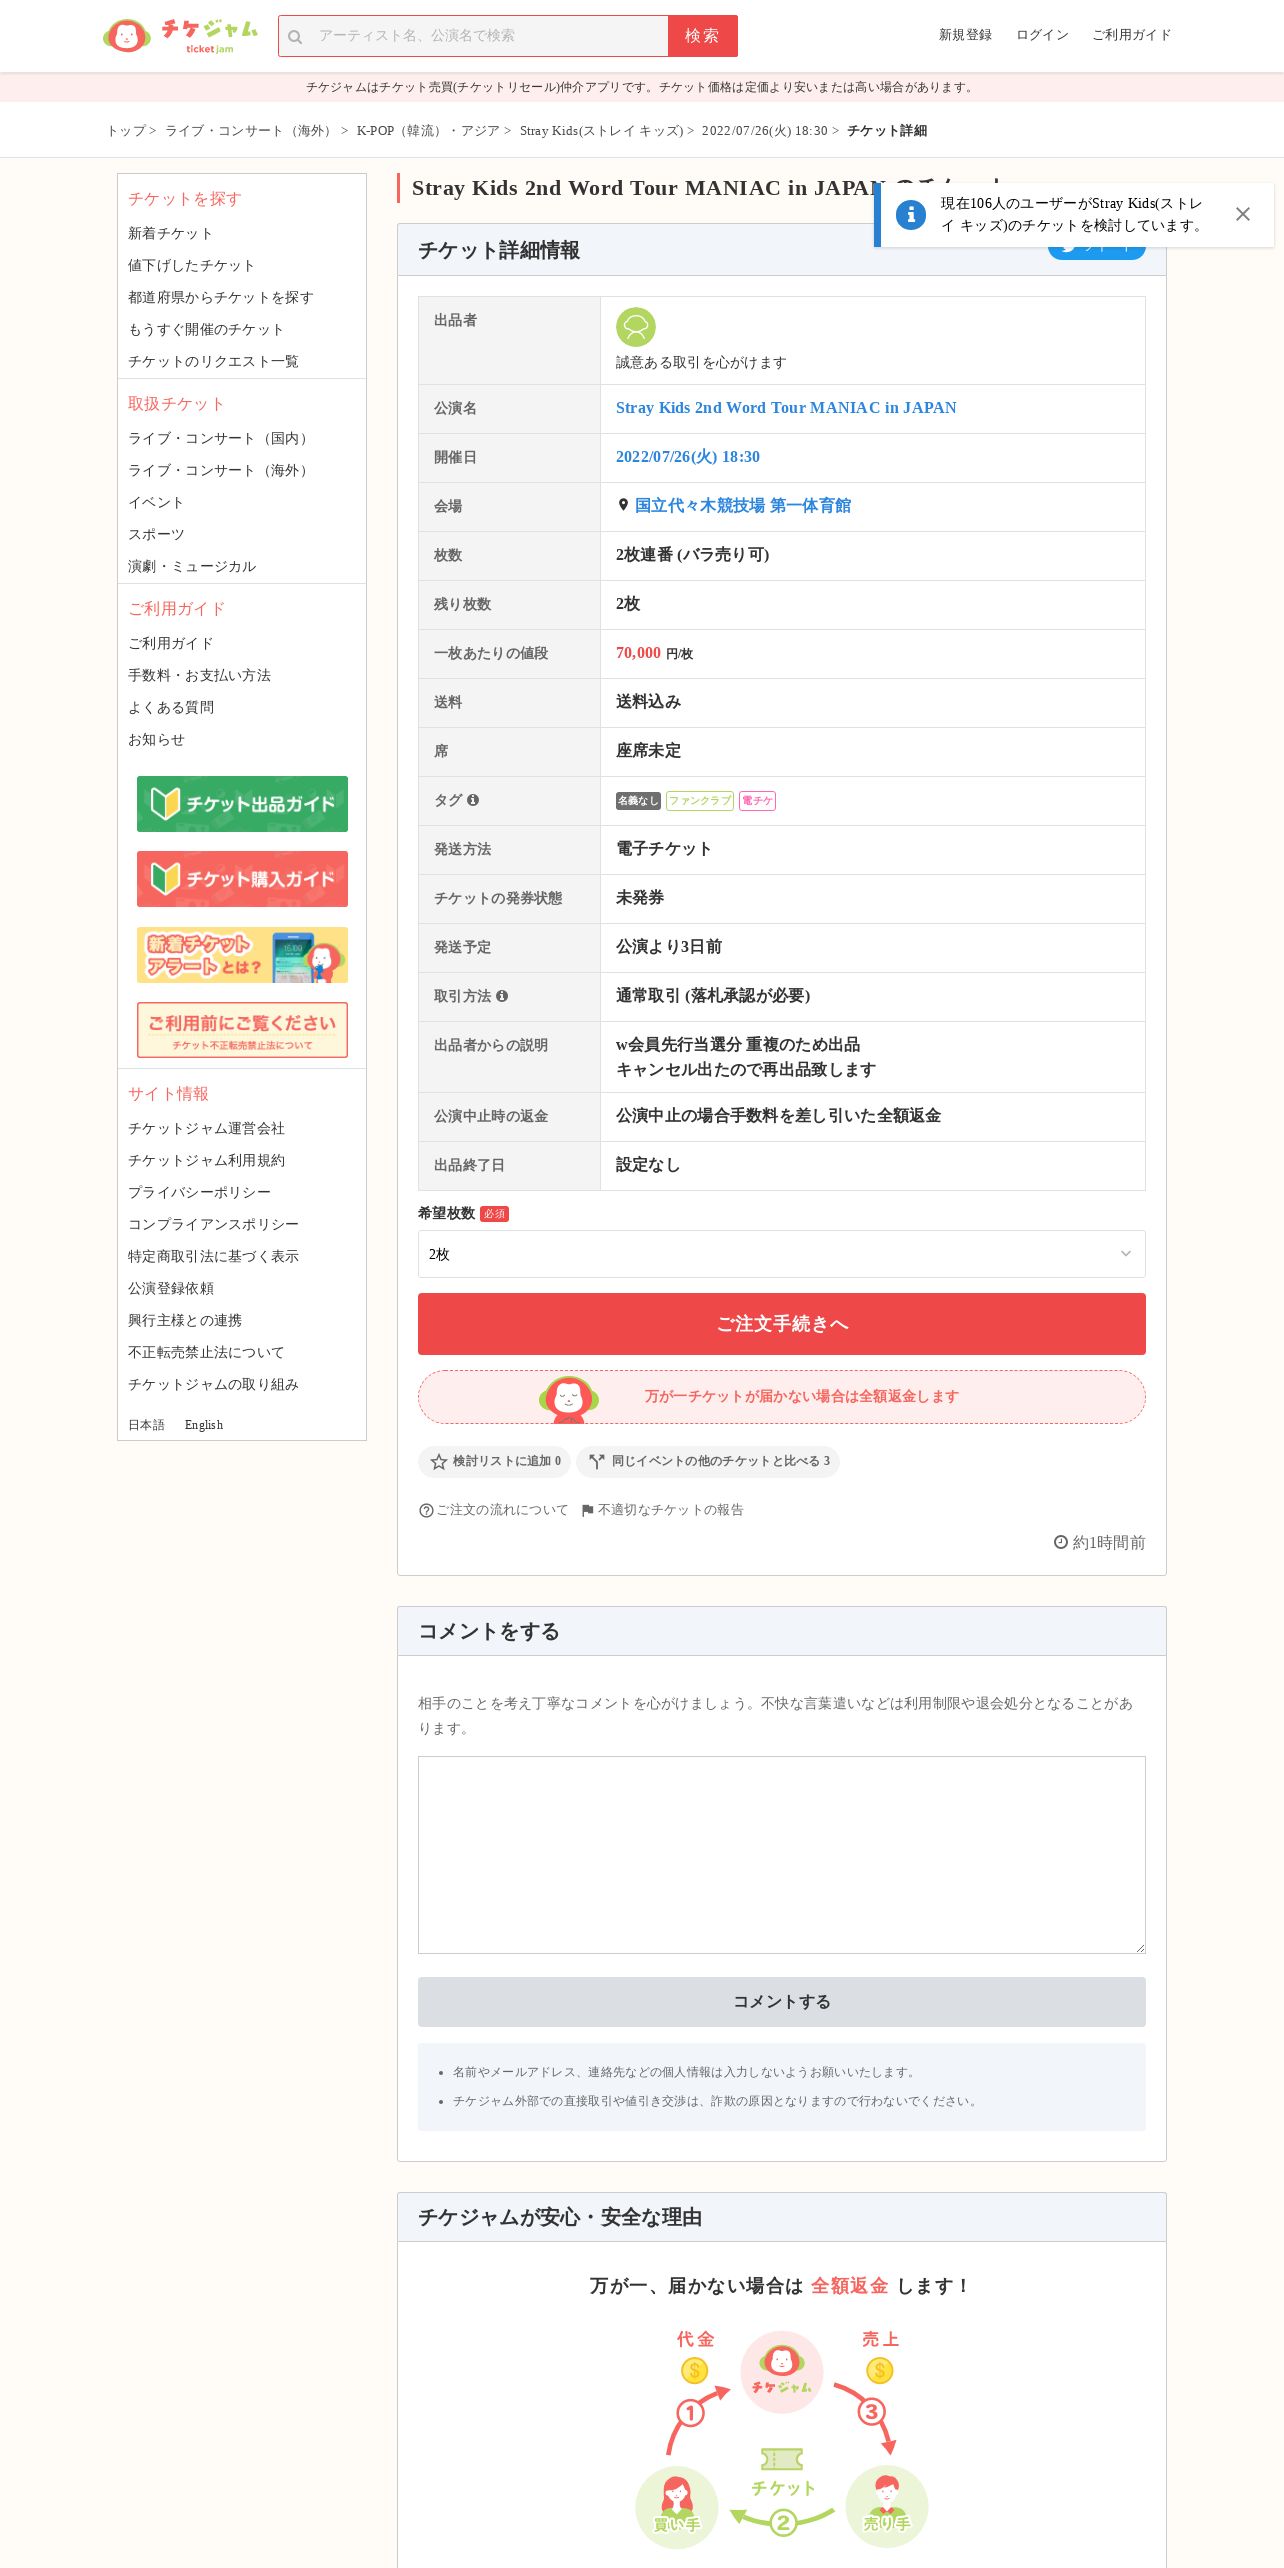
Task: Compare 同じイベントの他のチケットと比べる
Action: [708, 1461]
